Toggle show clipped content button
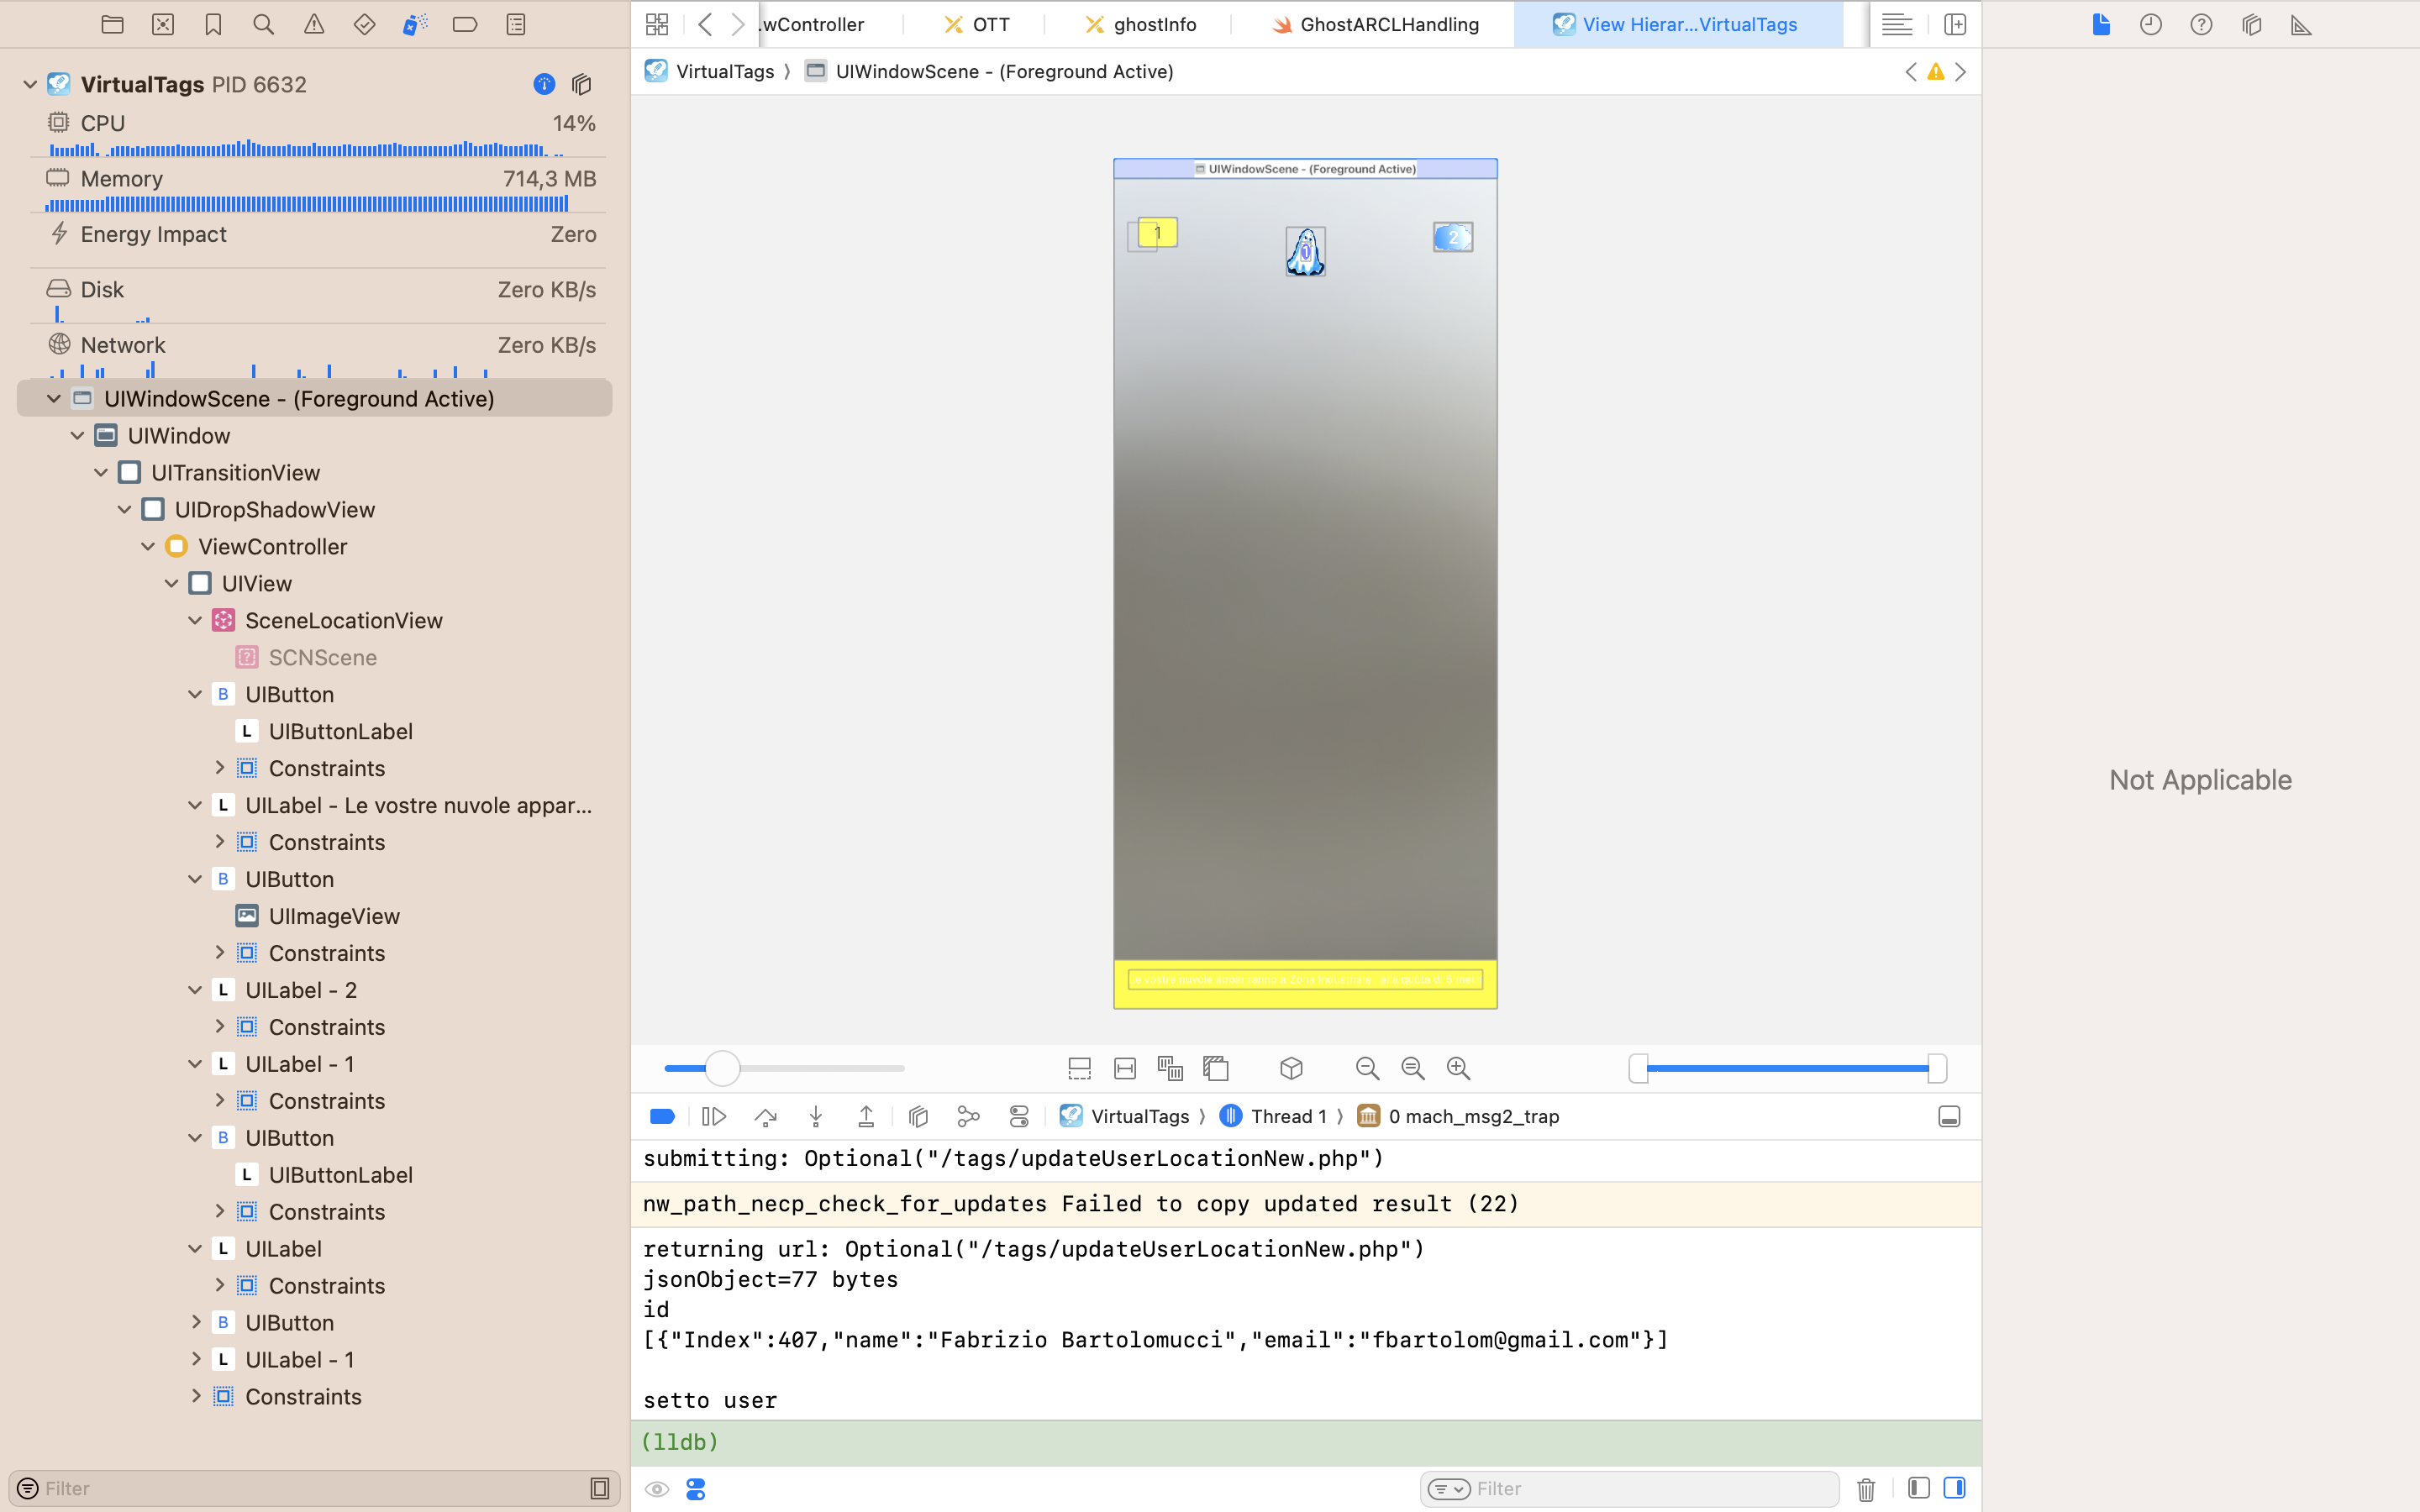The height and width of the screenshot is (1512, 2420). pos(1080,1068)
